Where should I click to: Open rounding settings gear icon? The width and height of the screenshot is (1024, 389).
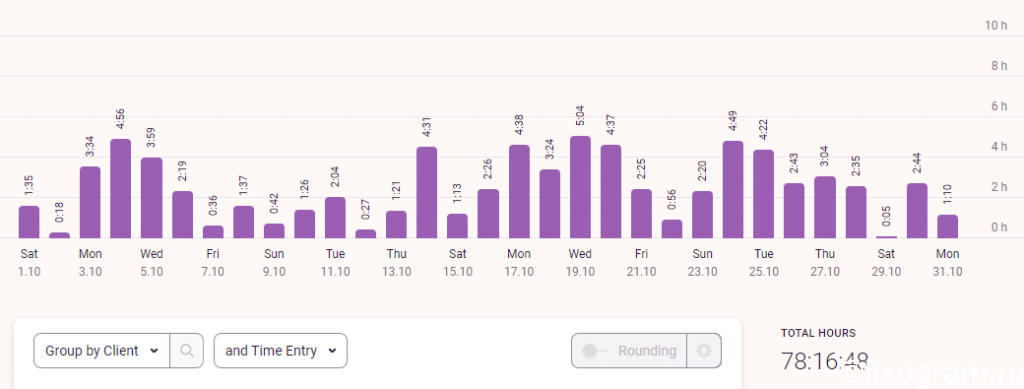[703, 350]
